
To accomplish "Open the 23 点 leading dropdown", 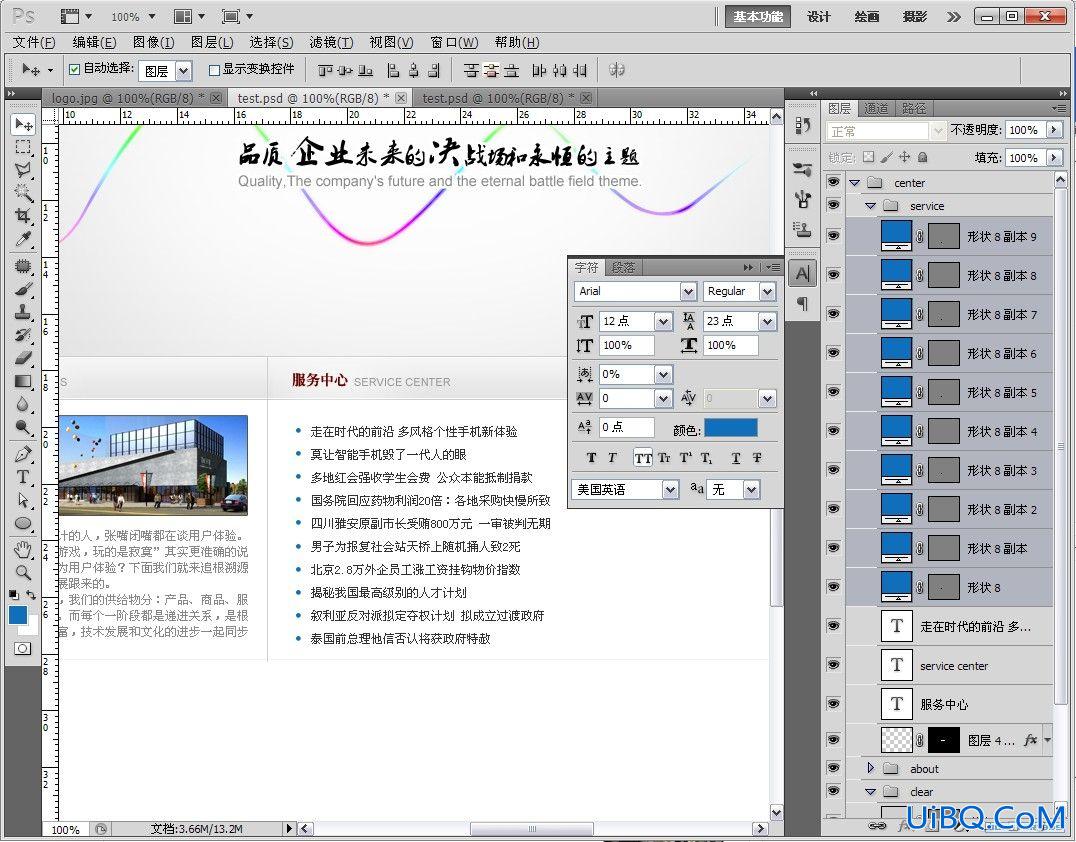I will pos(767,321).
